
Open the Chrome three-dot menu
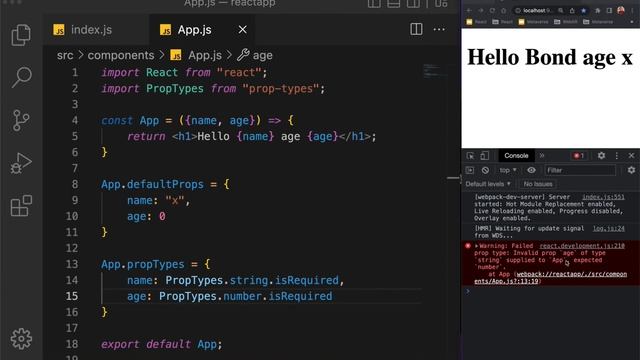click(x=632, y=11)
